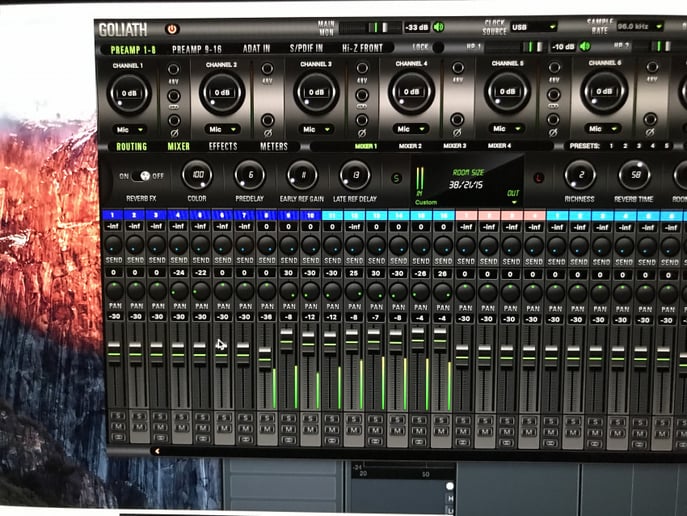
Task: Toggle 48V phantom power on Channel 3
Action: coord(362,68)
